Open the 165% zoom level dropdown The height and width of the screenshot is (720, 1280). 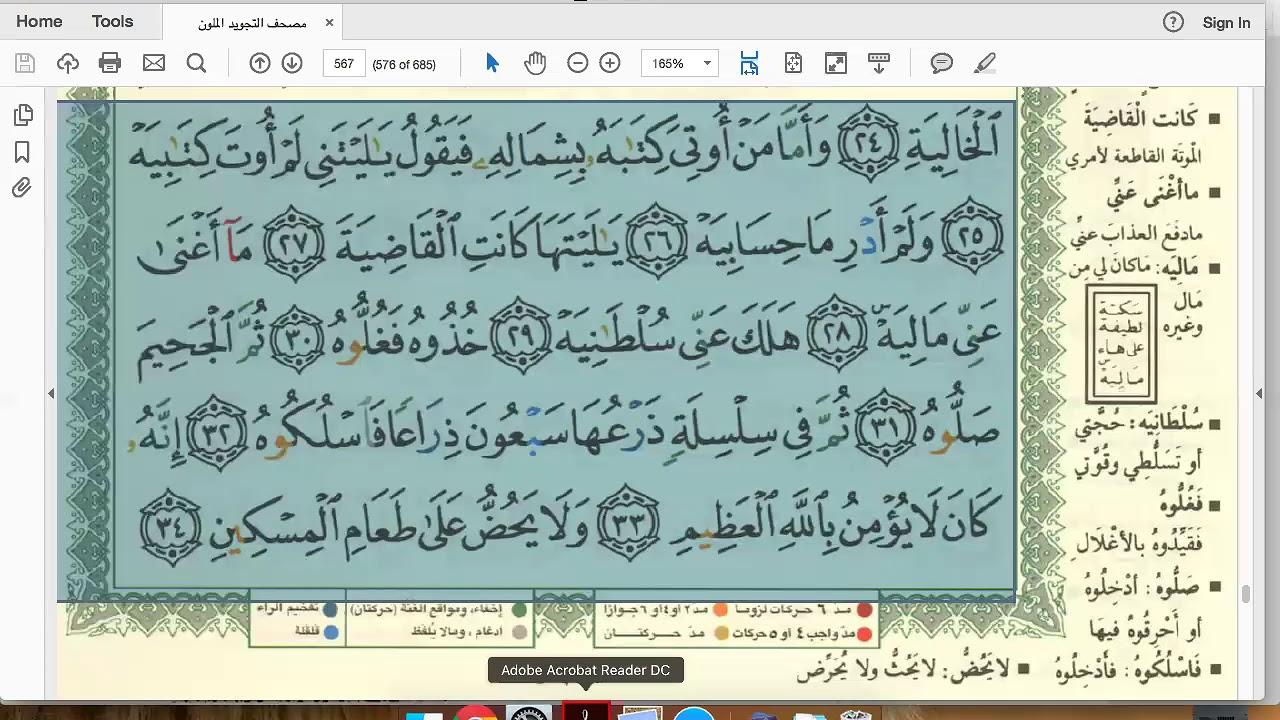tap(679, 63)
